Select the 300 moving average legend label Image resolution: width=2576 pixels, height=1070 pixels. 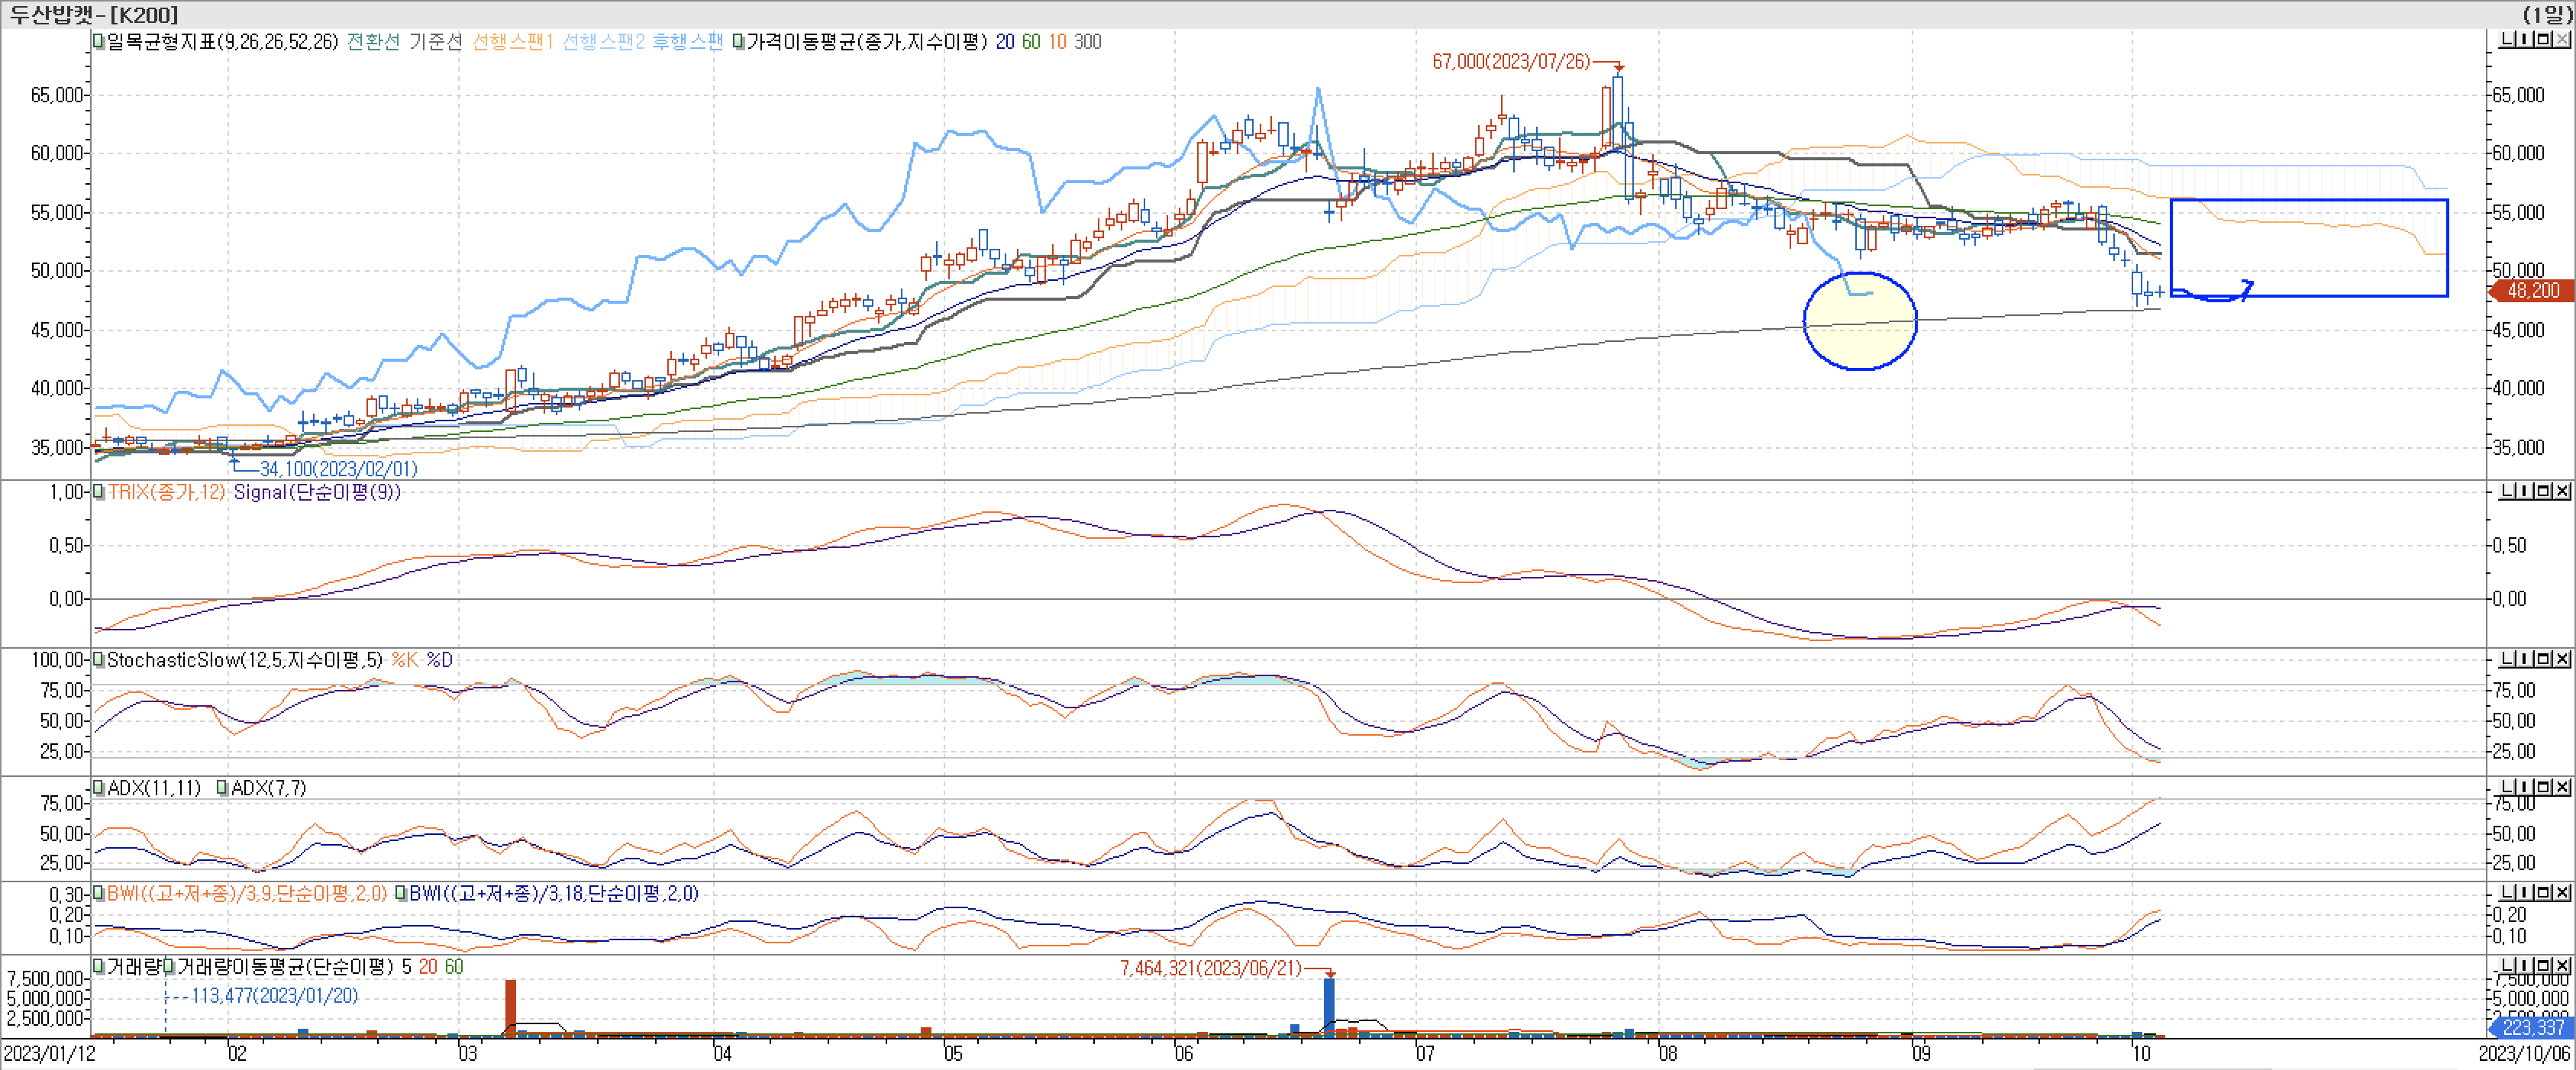pos(1087,41)
